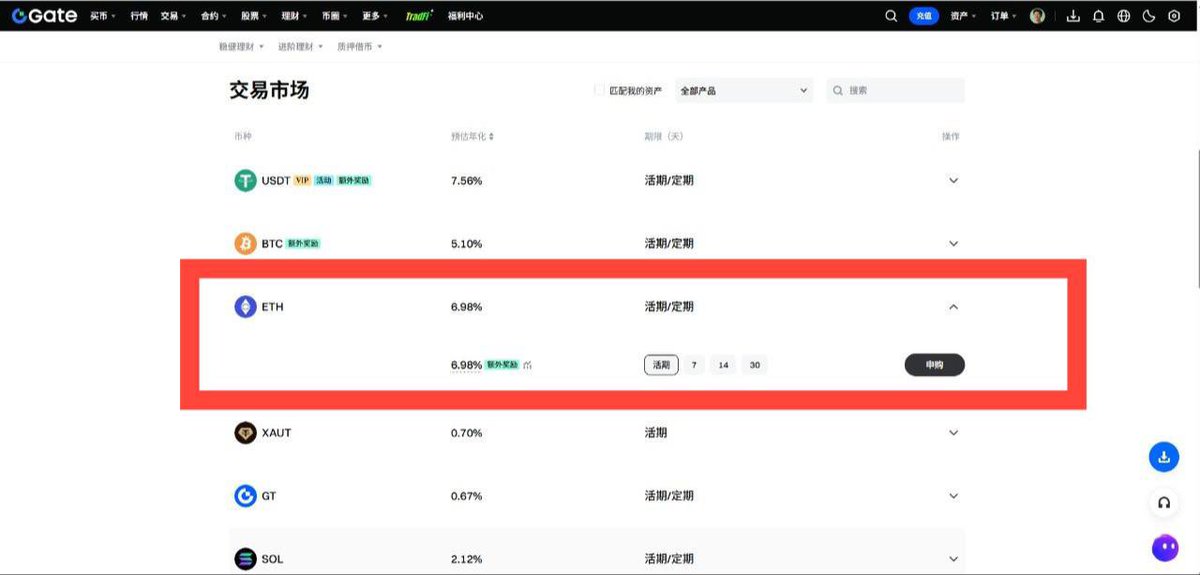Open the 质押借币 submenu
1200x575 pixels.
(x=360, y=47)
